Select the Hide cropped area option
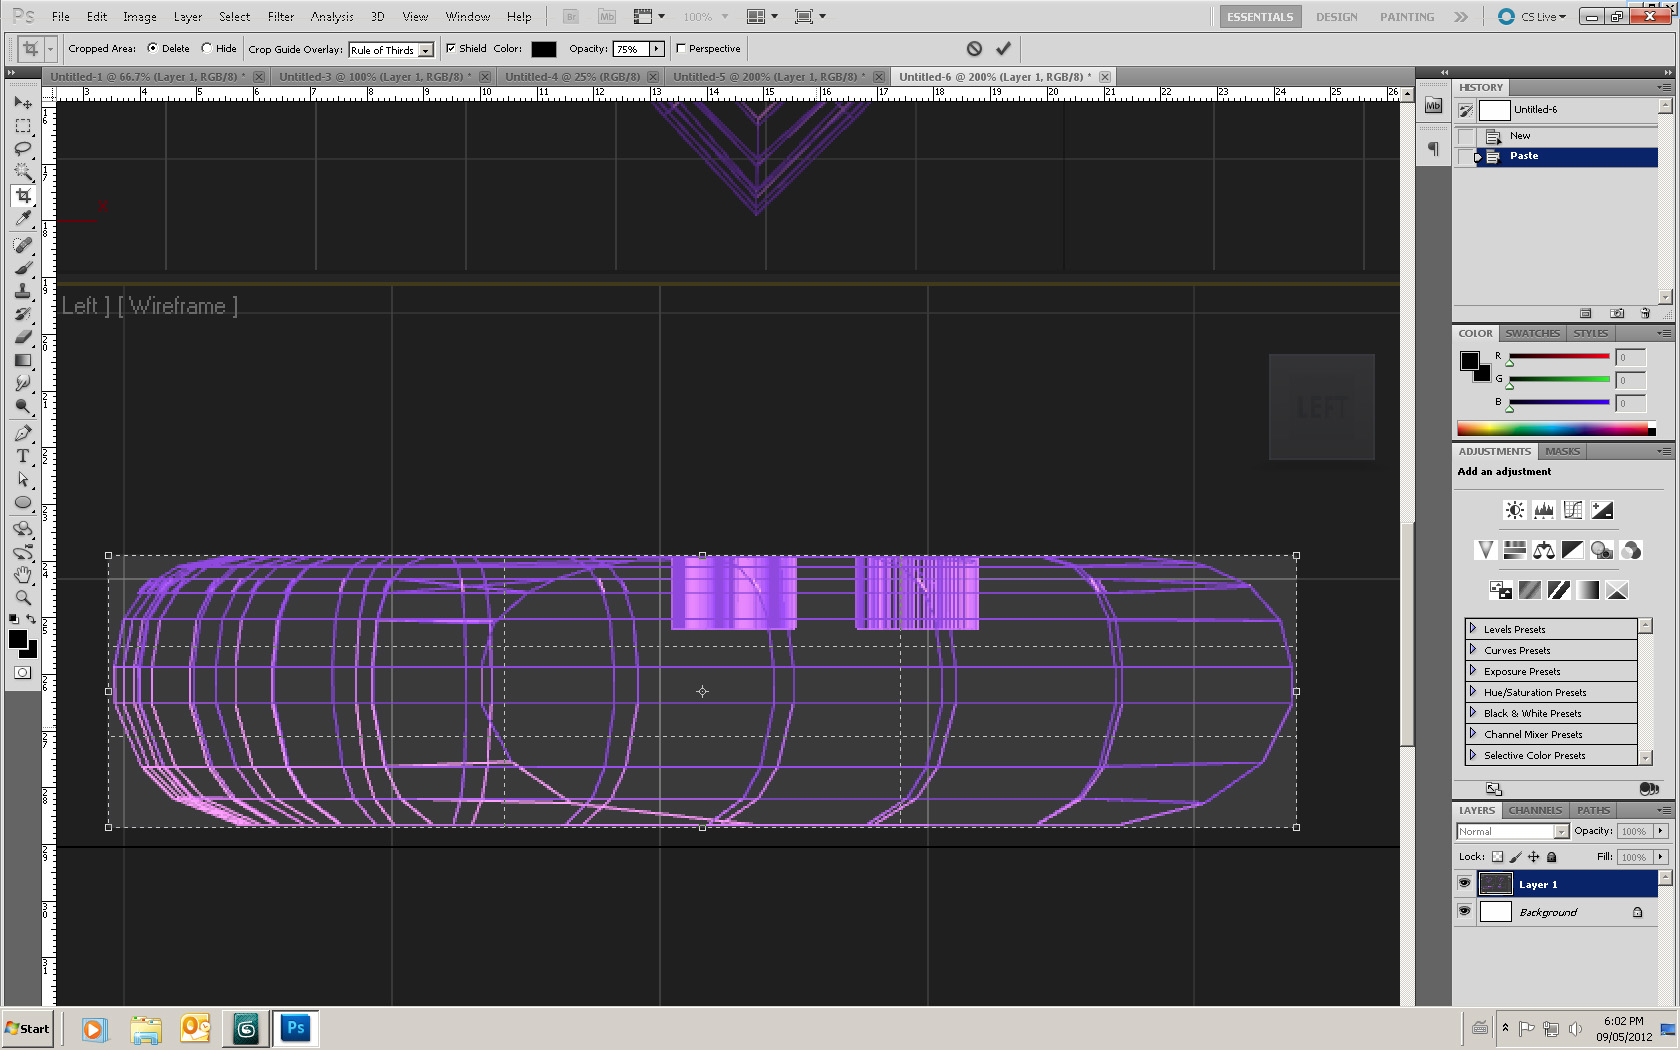Viewport: 1680px width, 1050px height. pyautogui.click(x=206, y=48)
